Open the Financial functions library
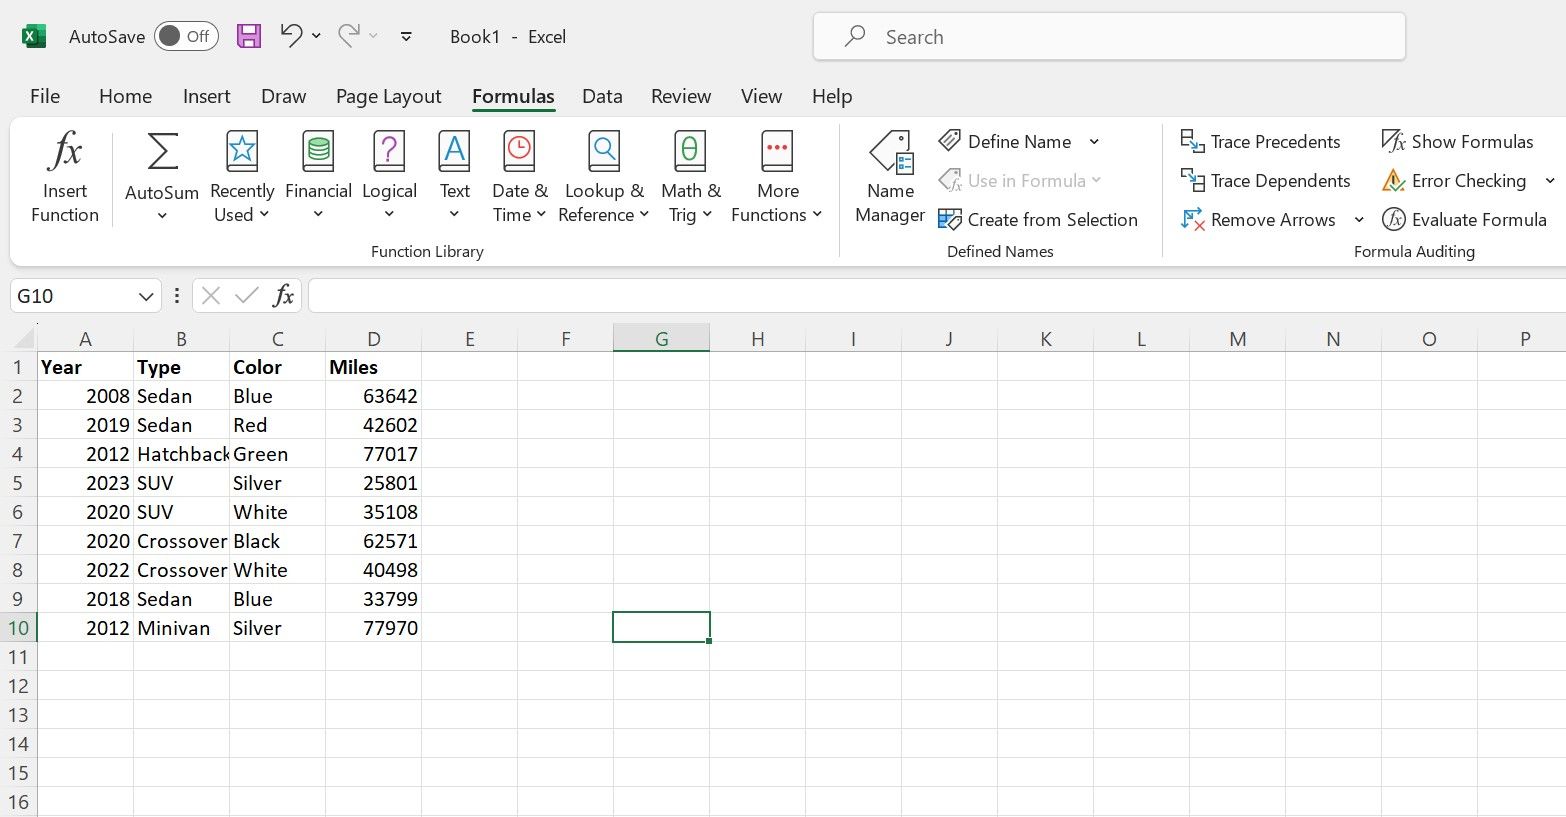 pos(318,176)
